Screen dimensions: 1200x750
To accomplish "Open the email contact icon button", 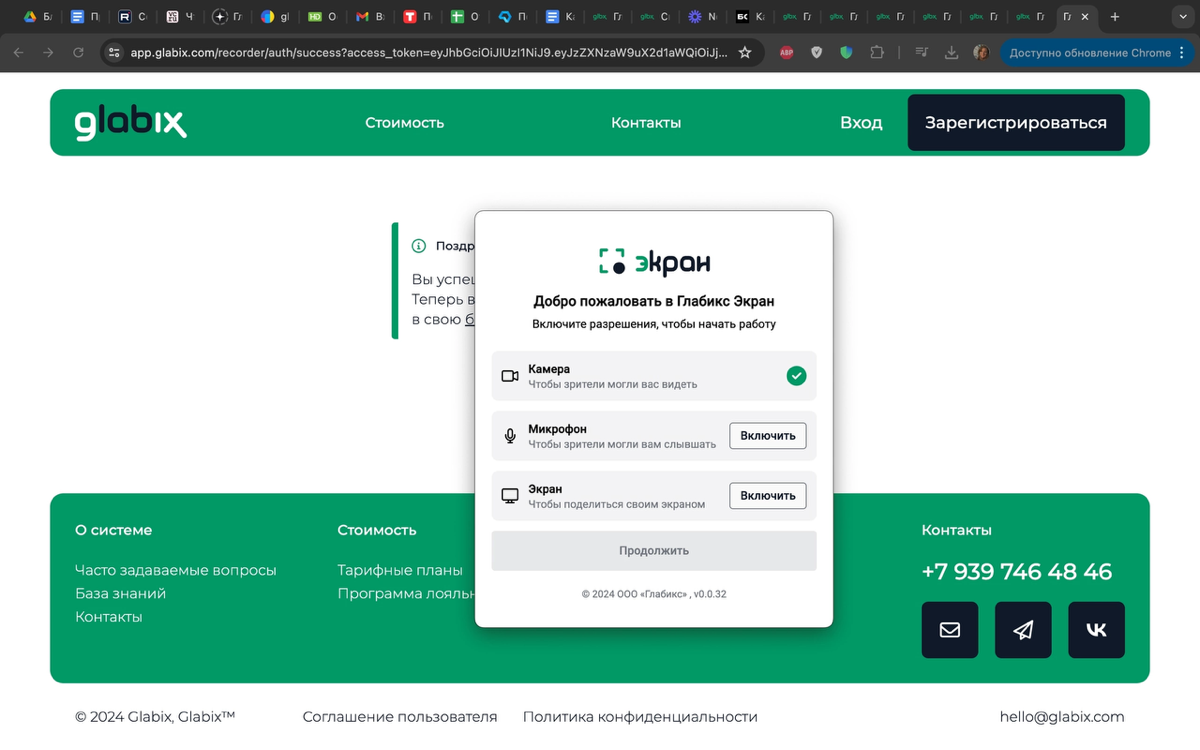I will (950, 630).
